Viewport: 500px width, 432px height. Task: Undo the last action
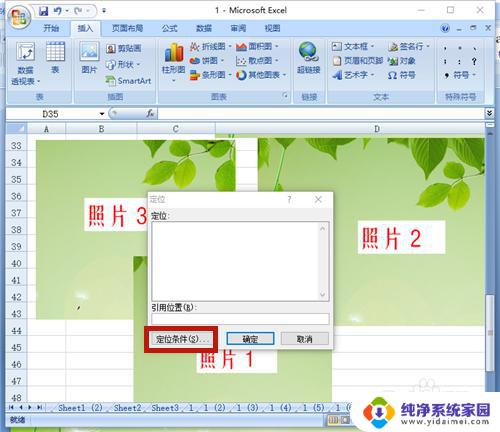tap(58, 11)
